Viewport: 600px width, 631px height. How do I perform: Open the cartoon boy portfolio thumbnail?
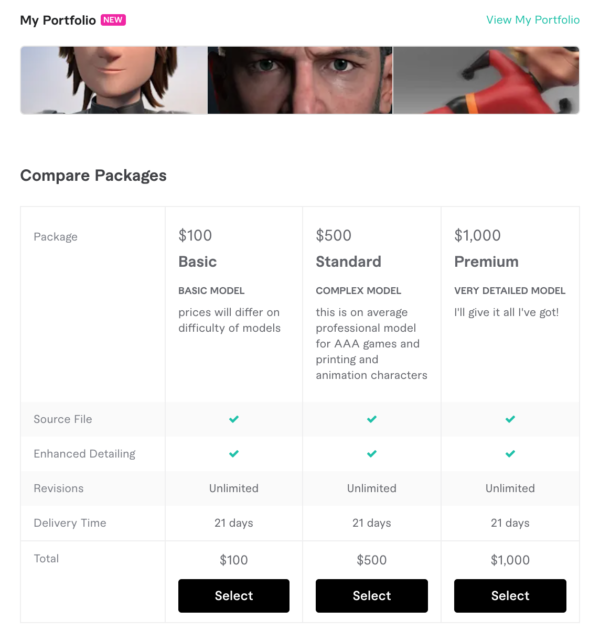(x=114, y=80)
